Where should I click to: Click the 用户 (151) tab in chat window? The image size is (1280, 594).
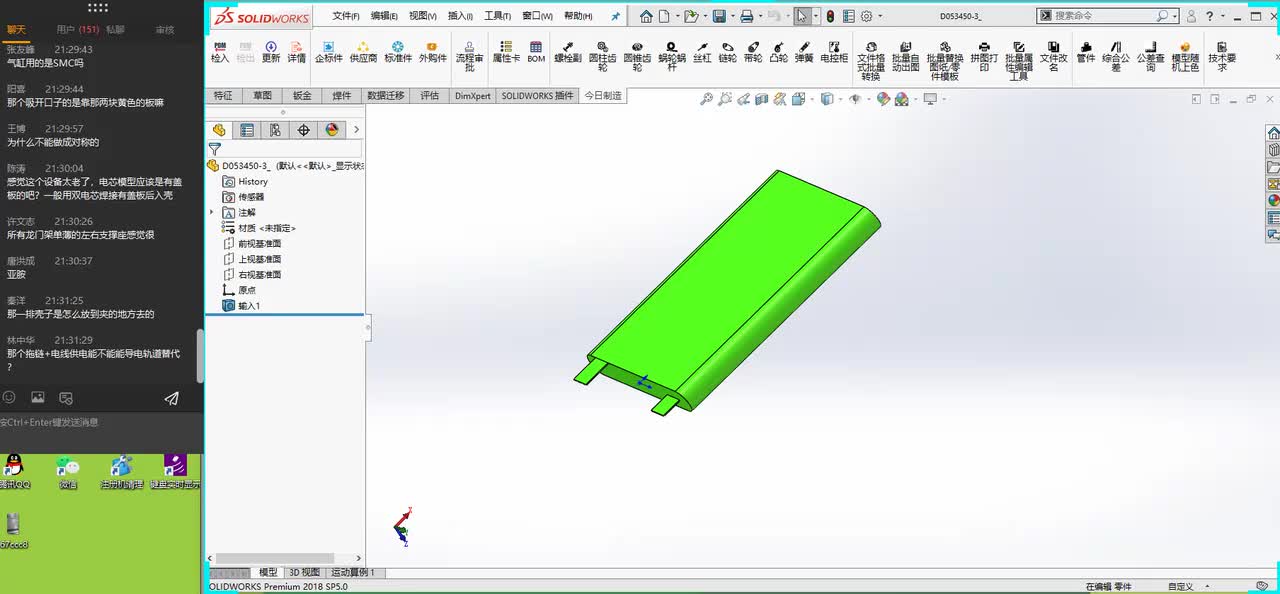click(77, 30)
